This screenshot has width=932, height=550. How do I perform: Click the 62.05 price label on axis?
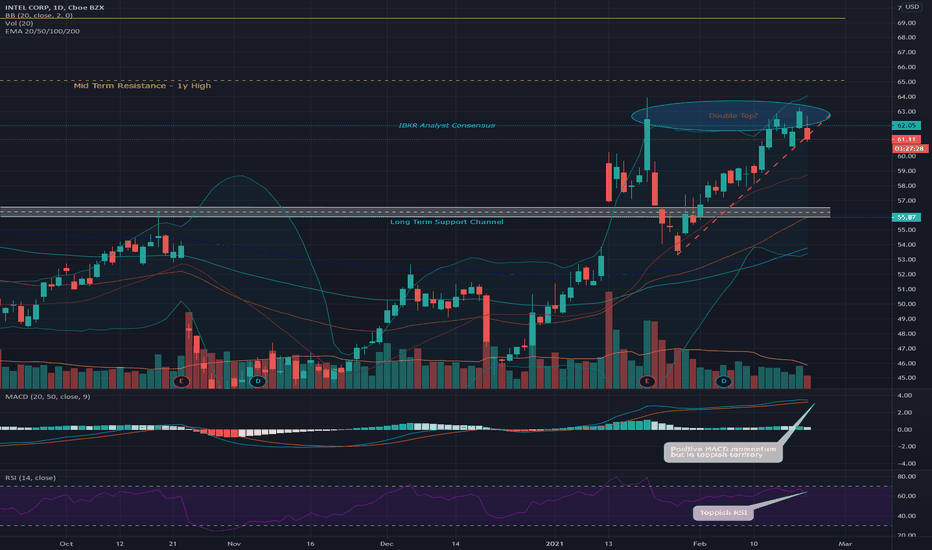pos(906,125)
